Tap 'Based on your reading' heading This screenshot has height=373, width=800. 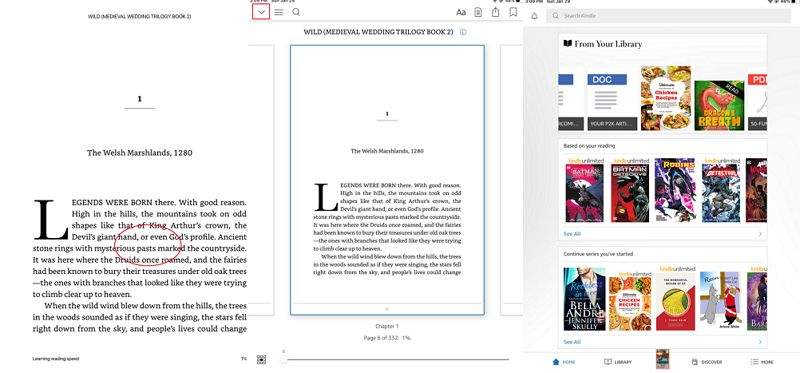(x=589, y=146)
